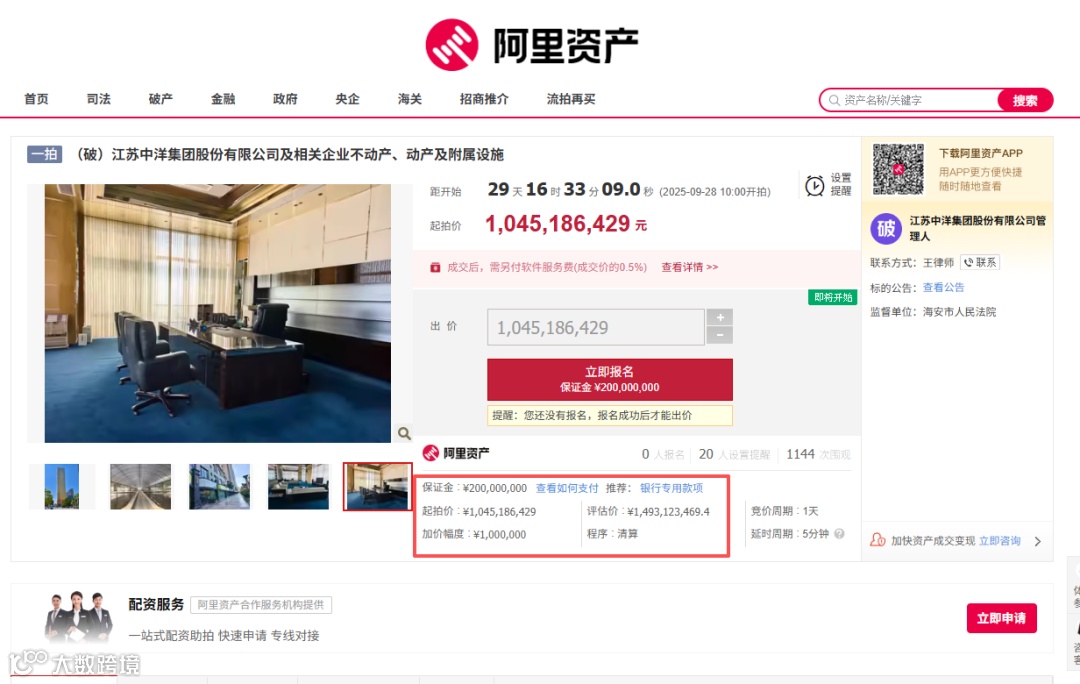This screenshot has width=1080, height=684.
Task: Select the highlighted executive office thumbnail
Action: (x=377, y=486)
